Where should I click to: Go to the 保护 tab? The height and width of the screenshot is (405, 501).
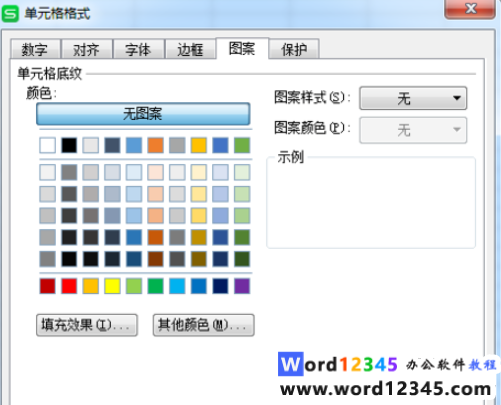[294, 49]
